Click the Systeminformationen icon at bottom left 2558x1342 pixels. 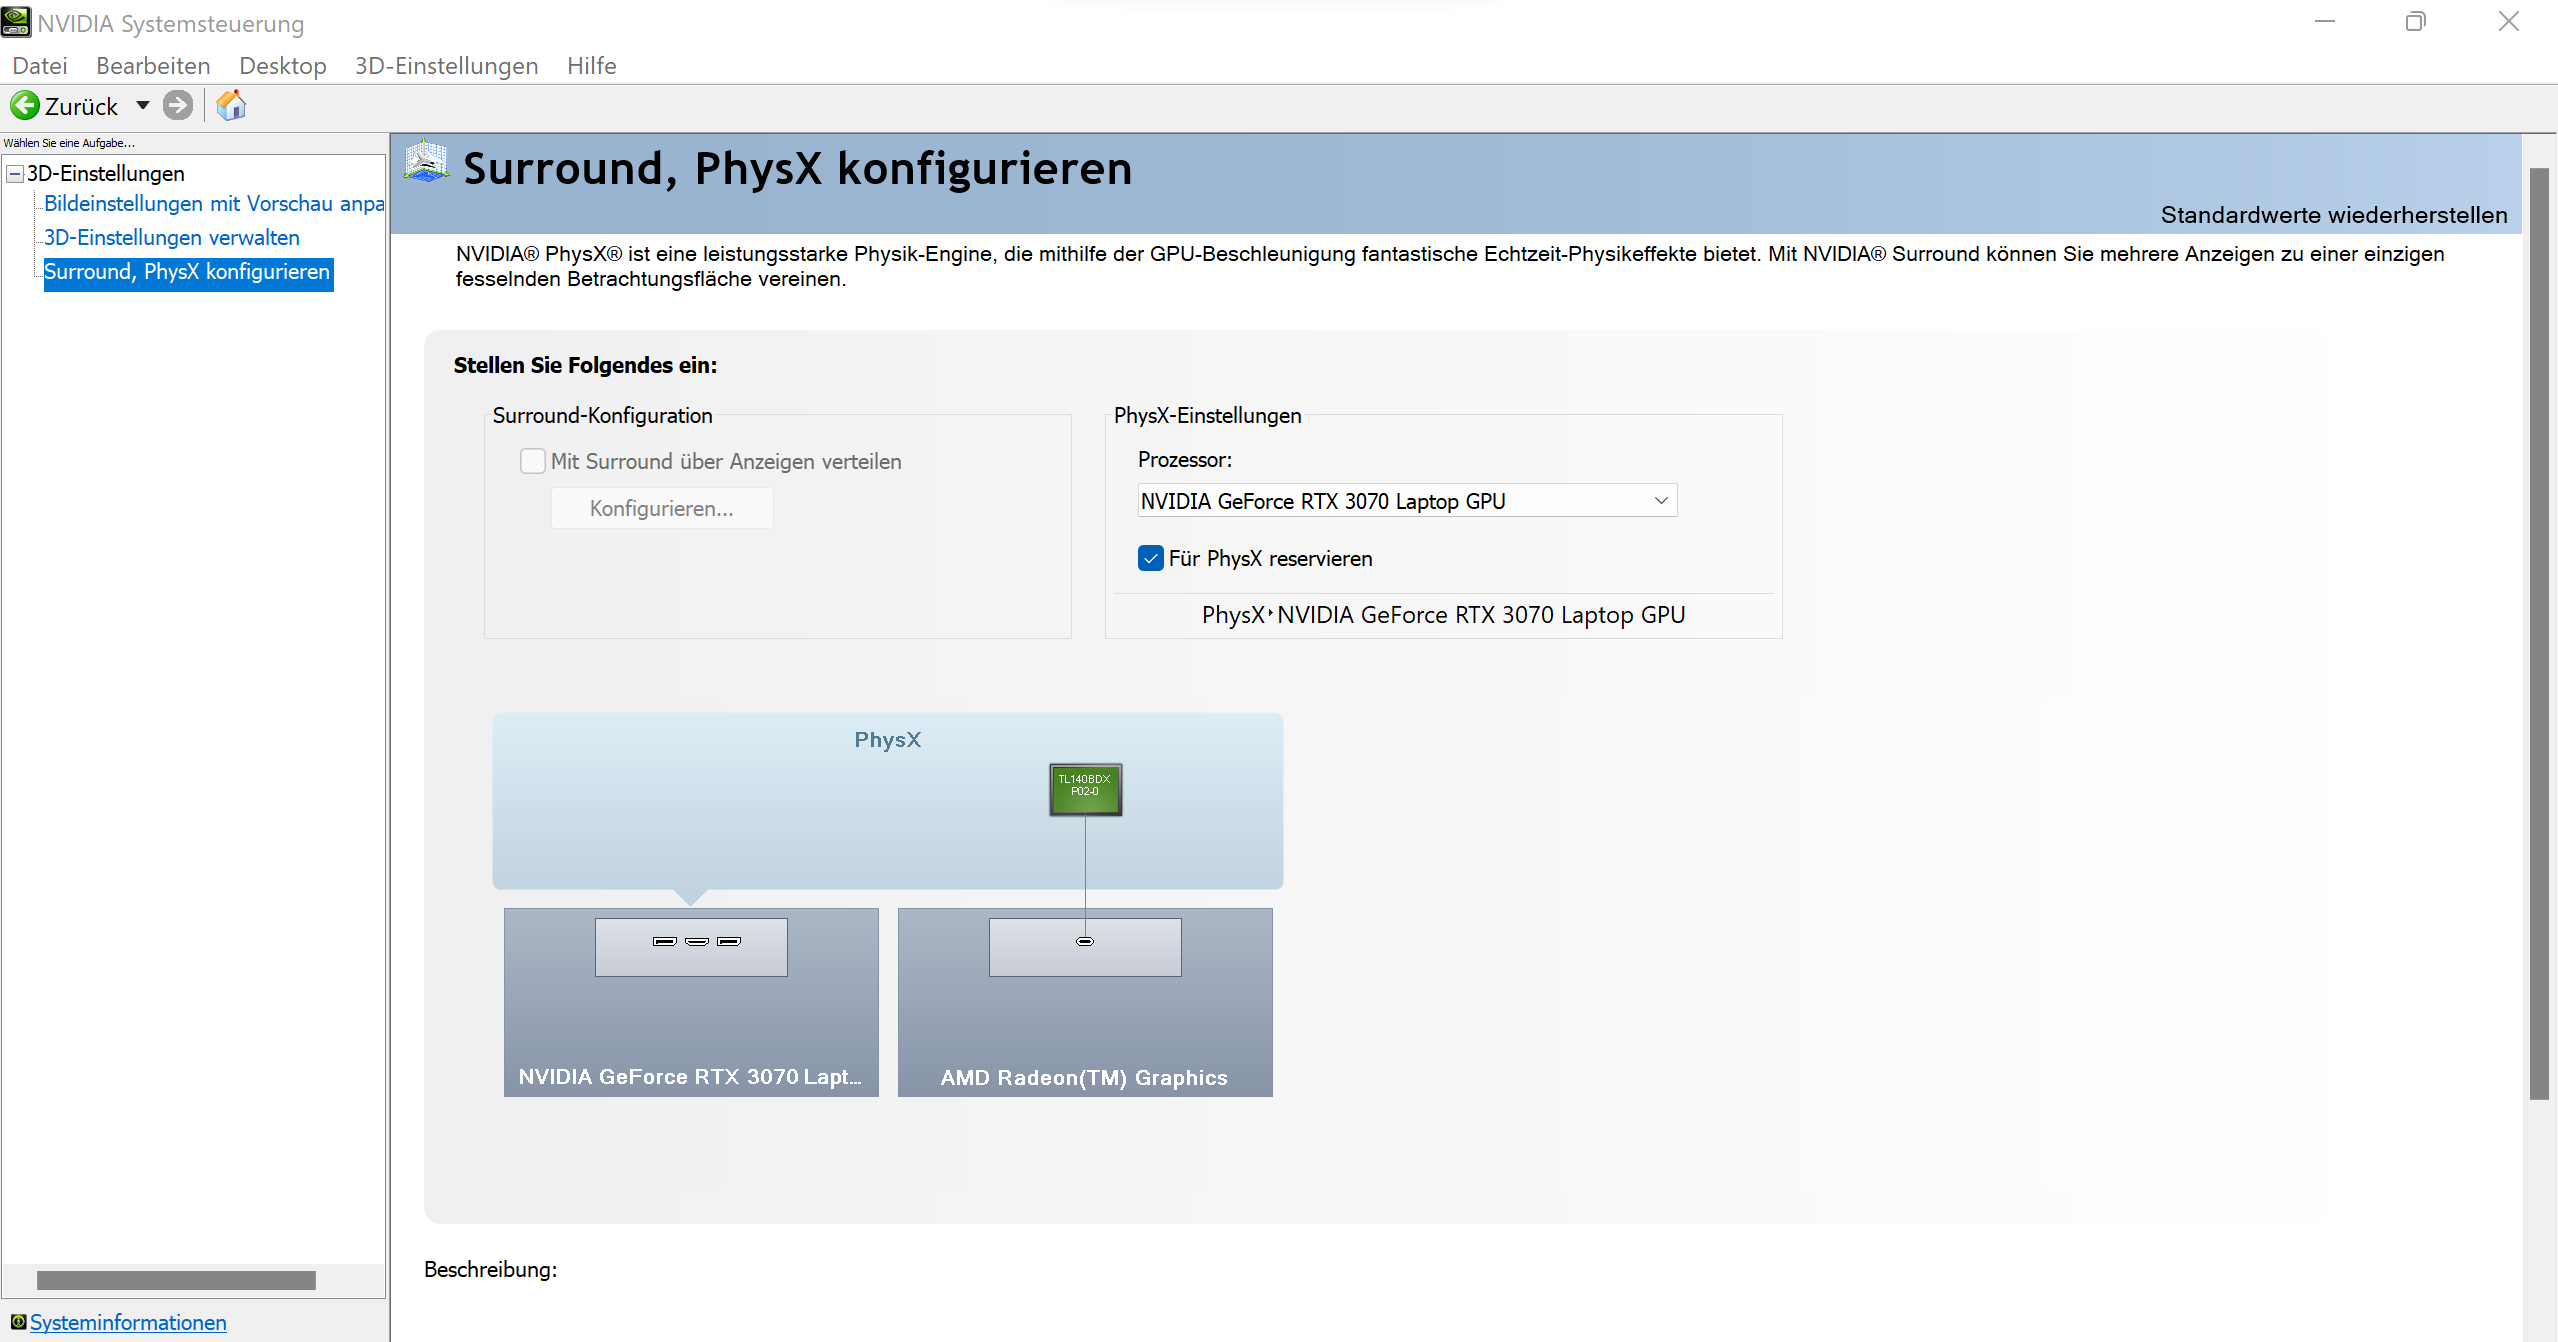click(x=17, y=1322)
